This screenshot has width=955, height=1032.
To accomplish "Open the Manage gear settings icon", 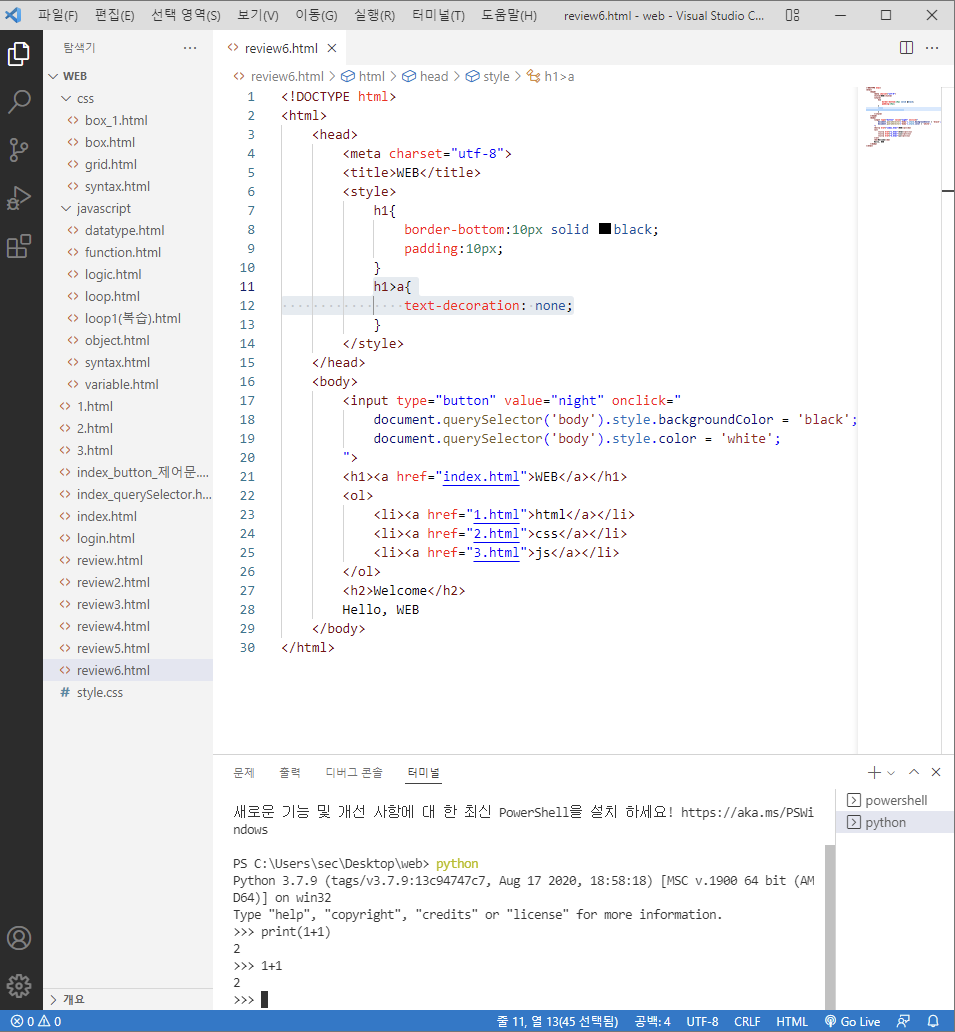I will pyautogui.click(x=19, y=985).
